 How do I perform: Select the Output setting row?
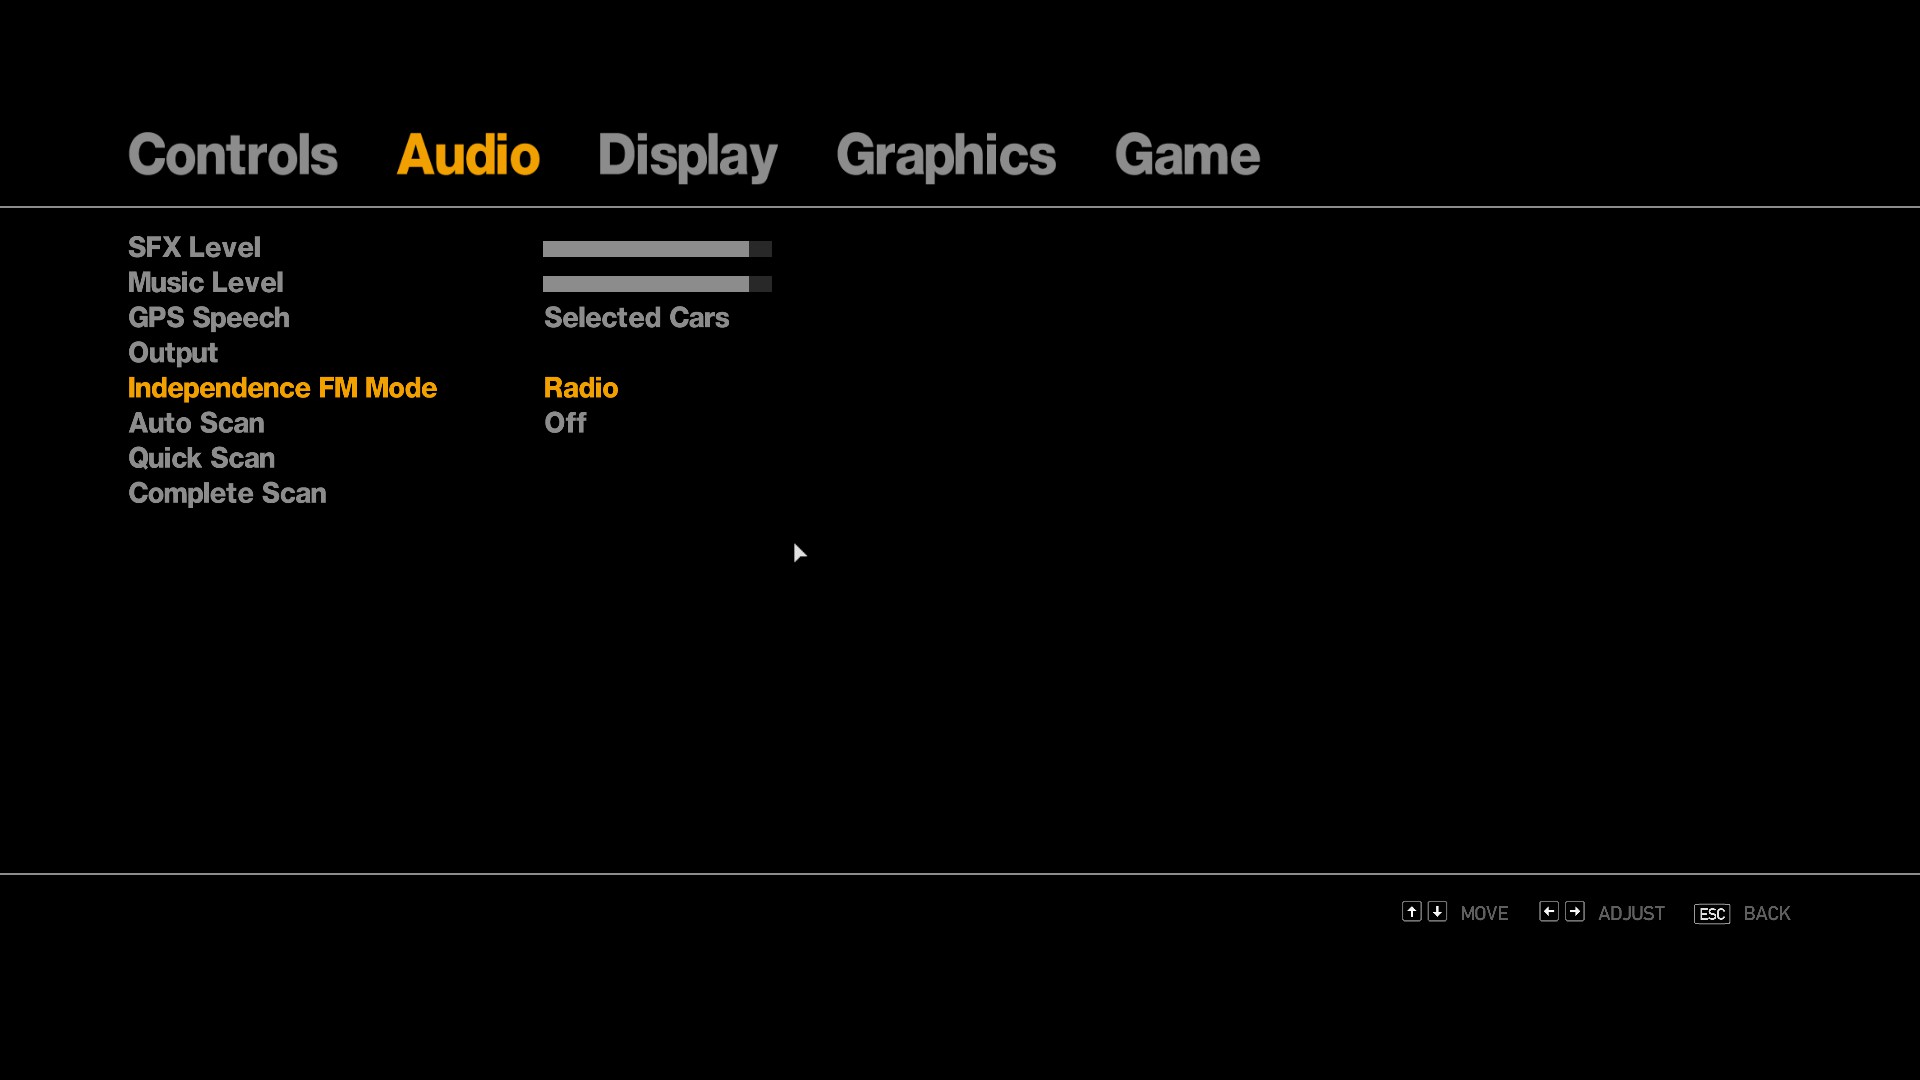click(173, 353)
